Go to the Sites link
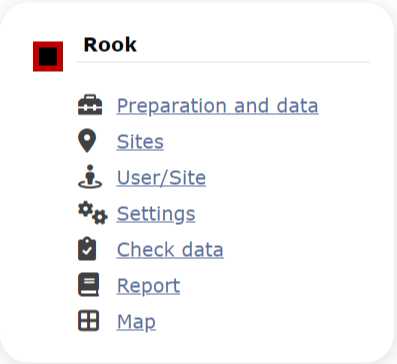This screenshot has width=397, height=364. point(140,142)
